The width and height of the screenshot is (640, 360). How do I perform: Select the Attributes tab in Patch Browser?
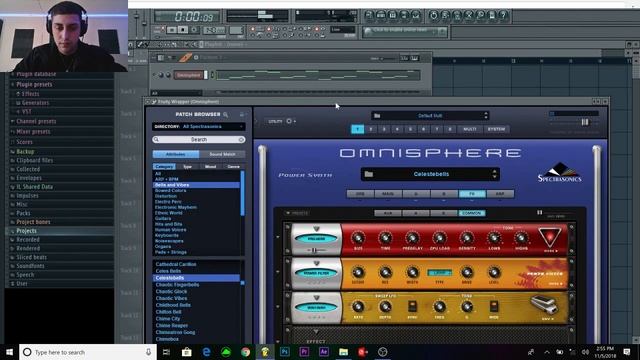[x=176, y=154]
